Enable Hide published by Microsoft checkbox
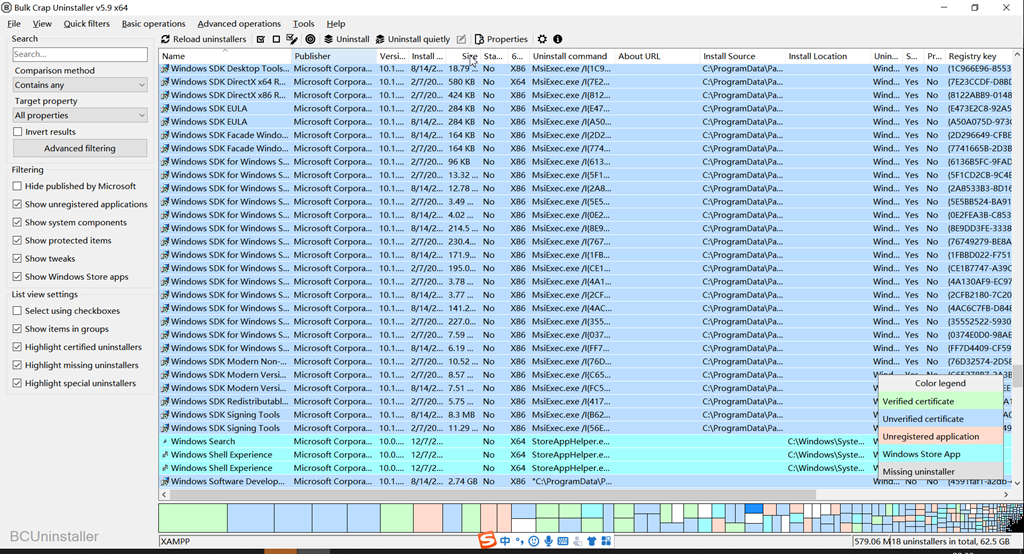Screen dimensions: 1024x554 [x=18, y=187]
